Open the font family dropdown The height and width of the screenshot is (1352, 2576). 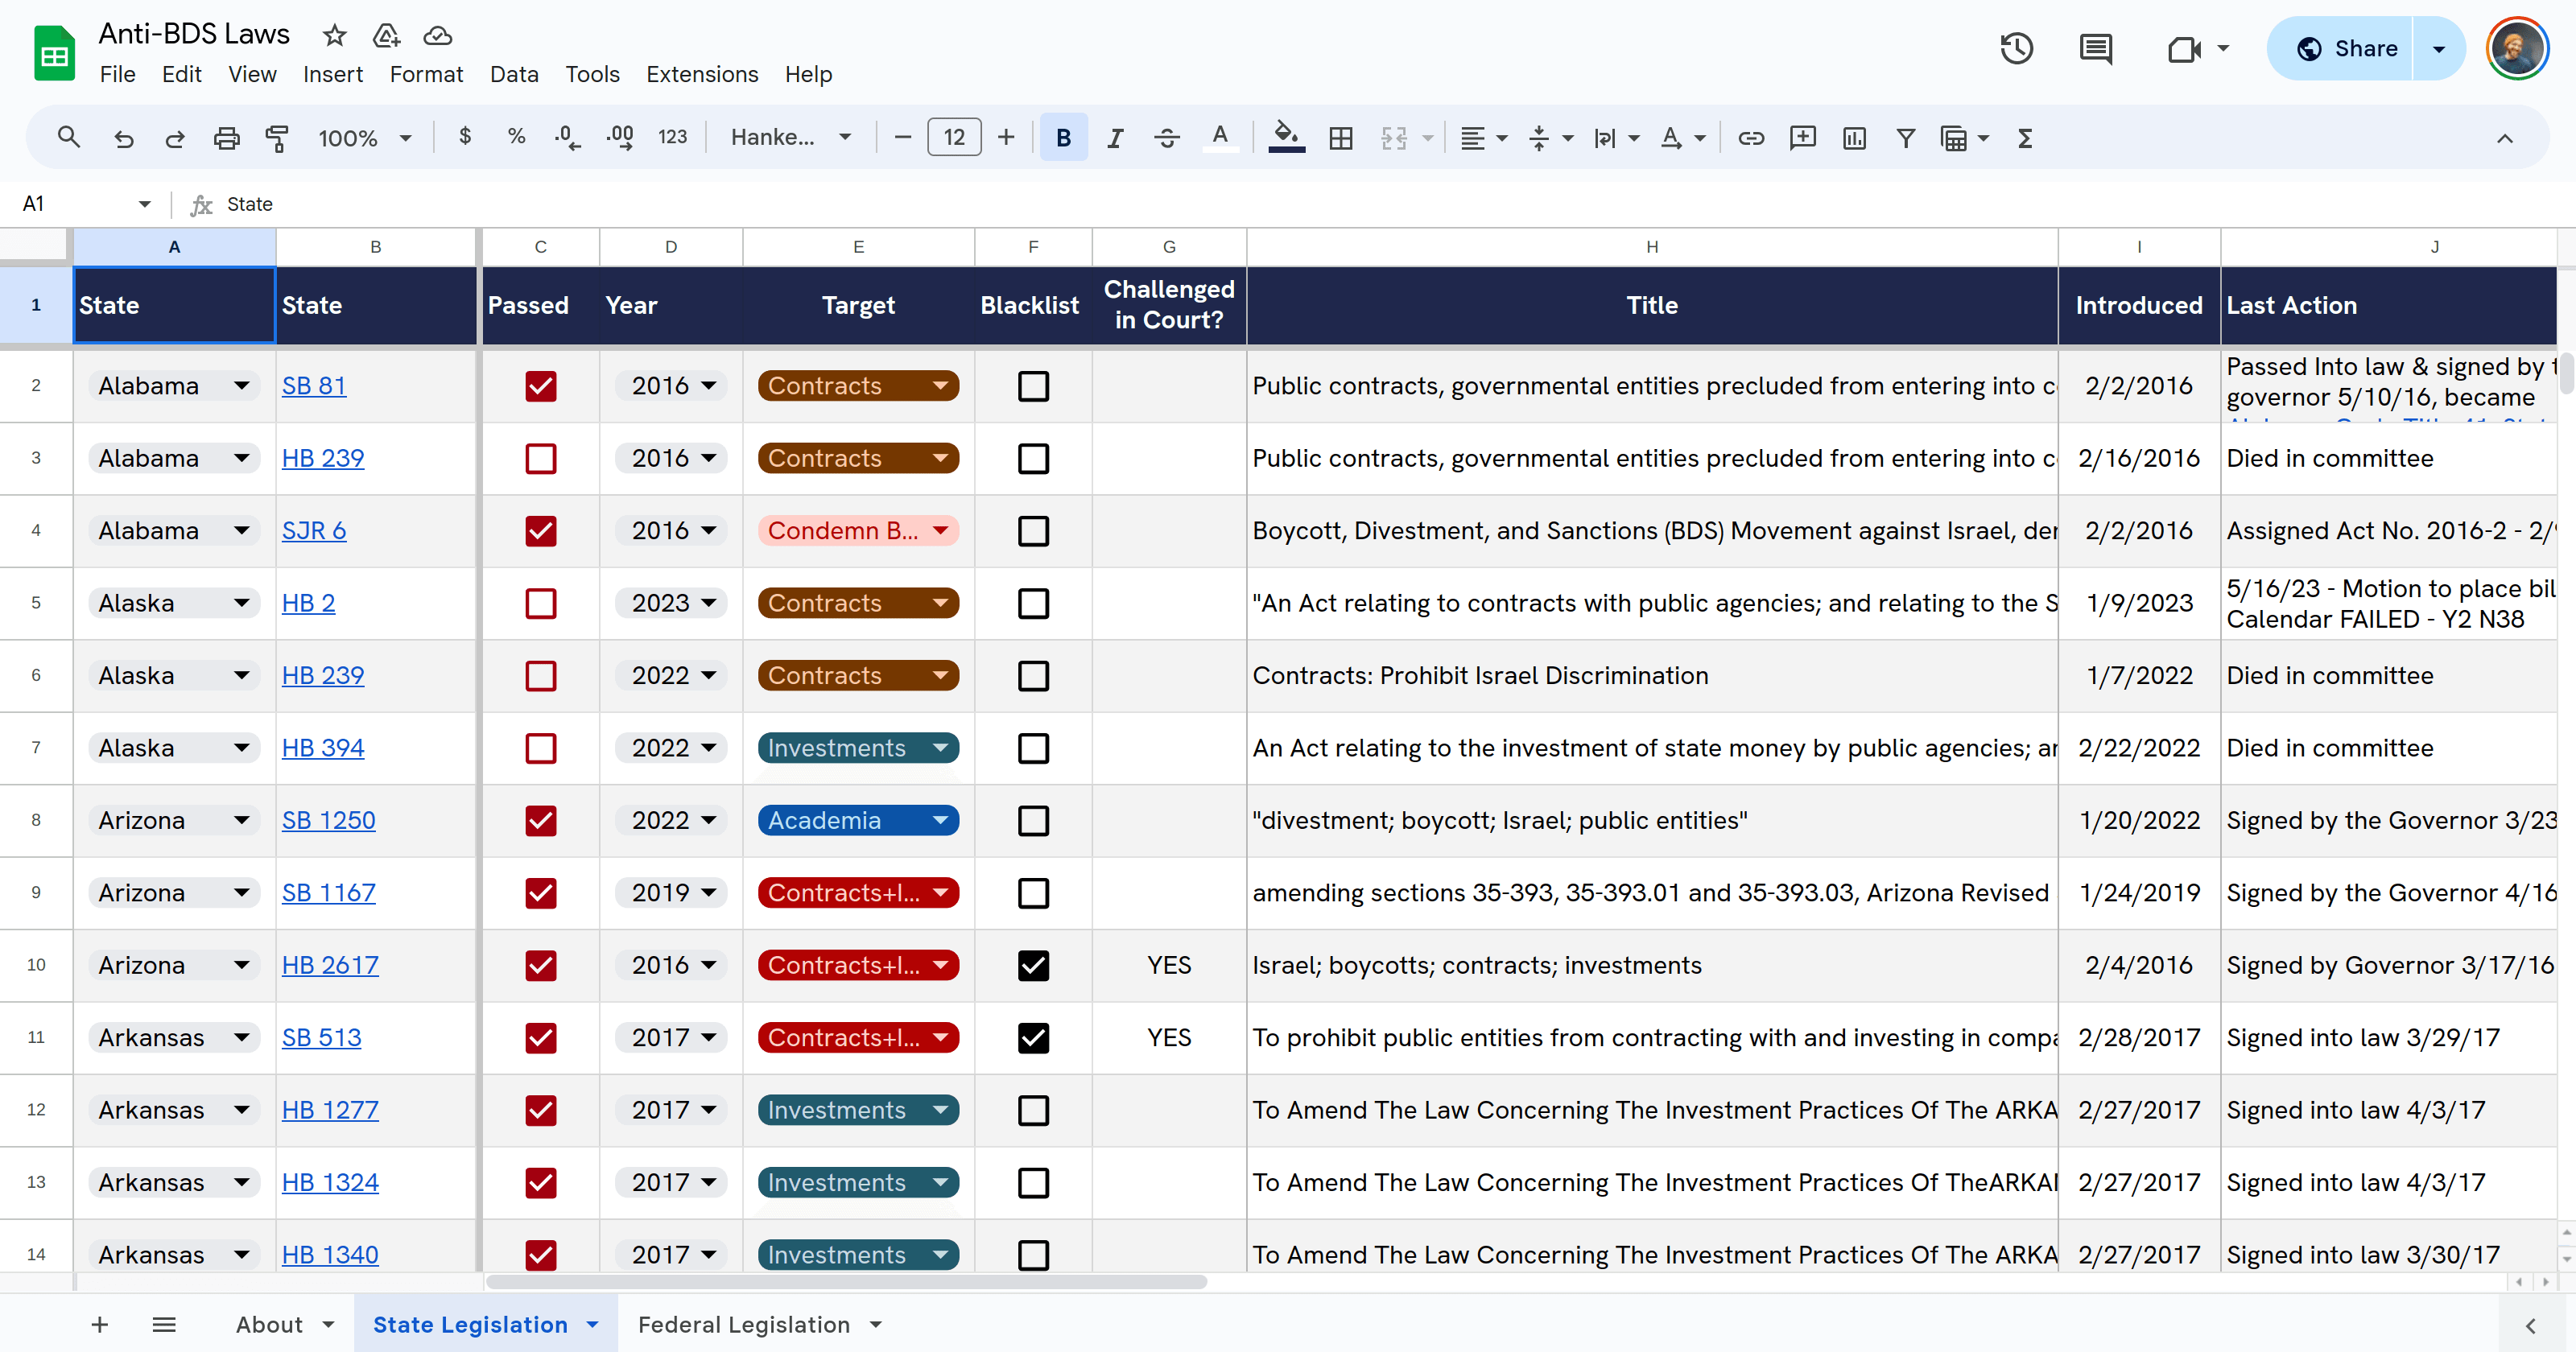coord(789,137)
